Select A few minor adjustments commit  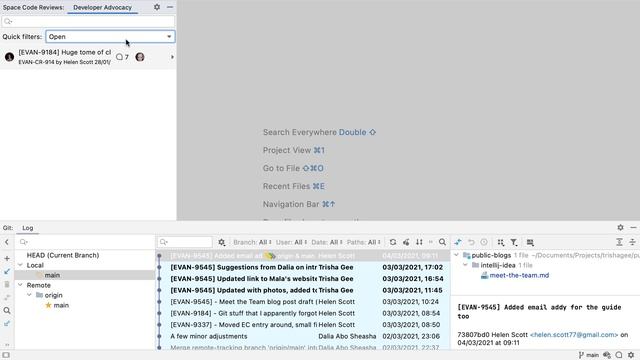[x=303, y=336]
